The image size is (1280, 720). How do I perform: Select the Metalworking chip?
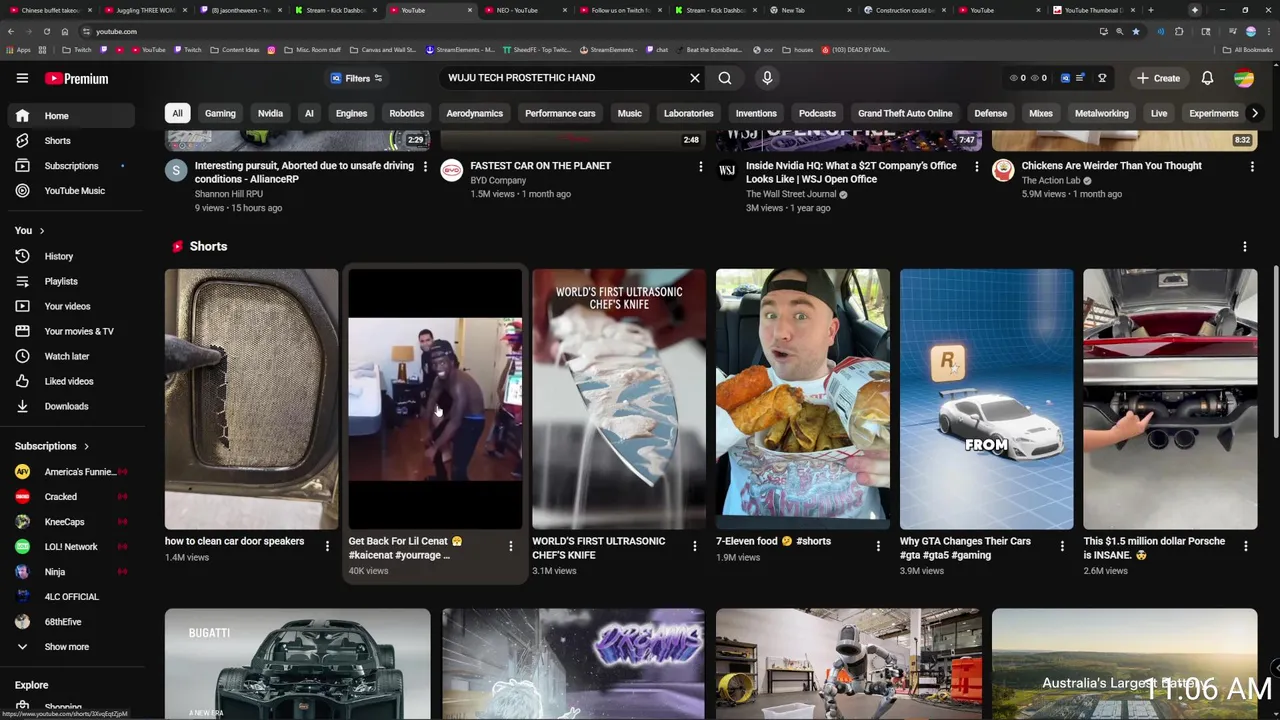coord(1101,113)
